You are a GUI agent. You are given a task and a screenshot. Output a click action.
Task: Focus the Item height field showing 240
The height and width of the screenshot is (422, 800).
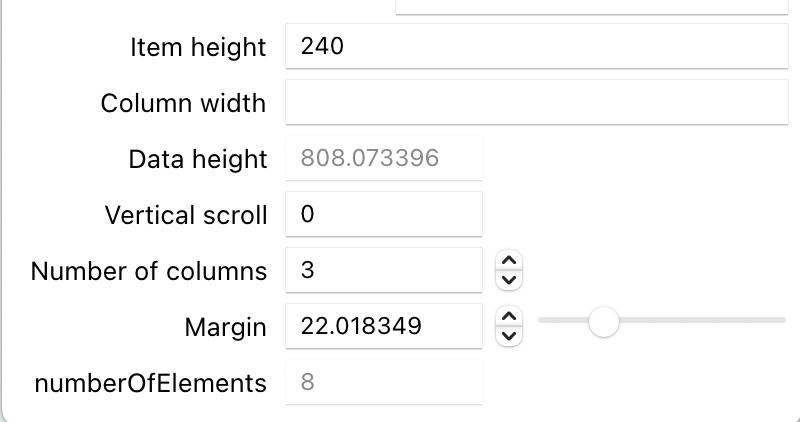tap(537, 46)
